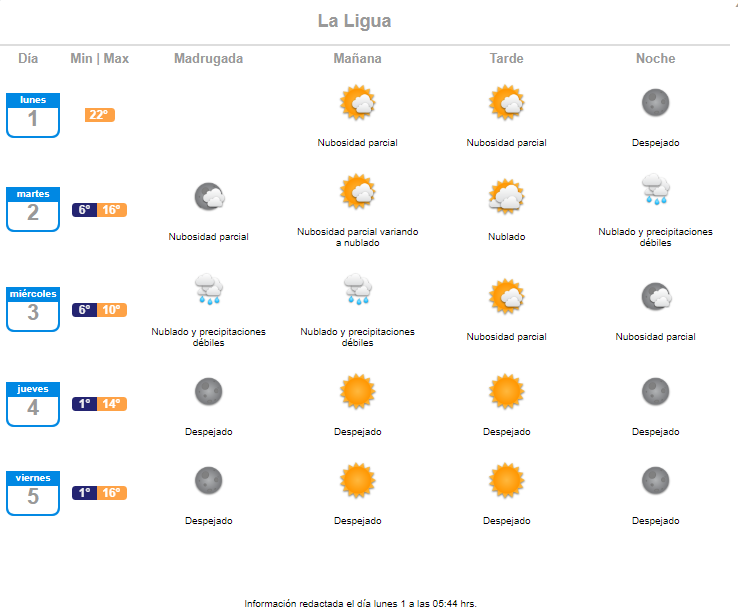Open the lunes 1 calendar day tile
The image size is (738, 612).
(x=33, y=115)
